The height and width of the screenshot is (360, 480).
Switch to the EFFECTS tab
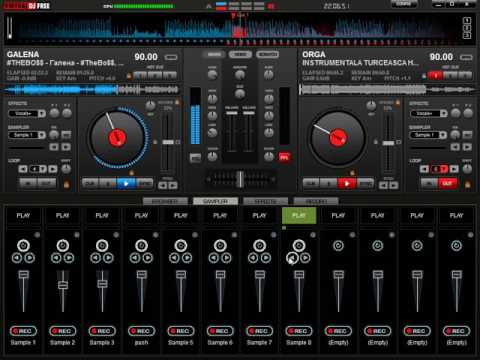(265, 201)
